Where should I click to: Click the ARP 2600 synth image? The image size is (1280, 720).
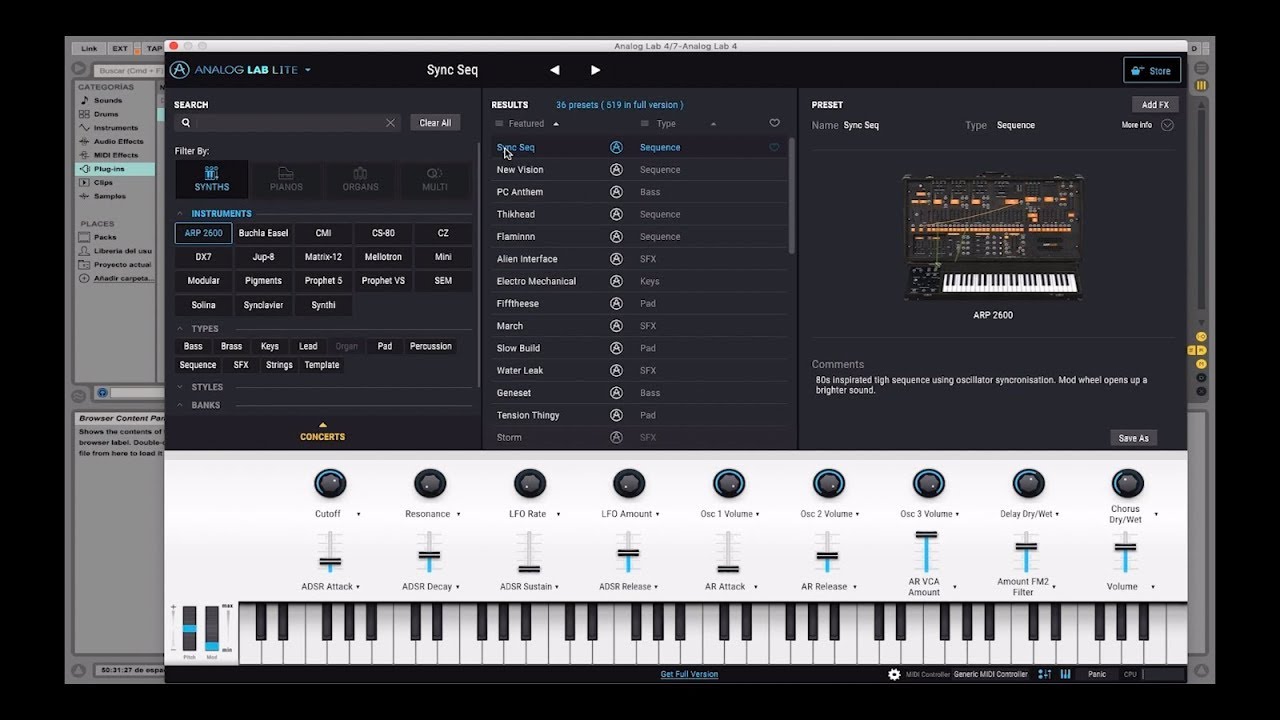(x=993, y=238)
